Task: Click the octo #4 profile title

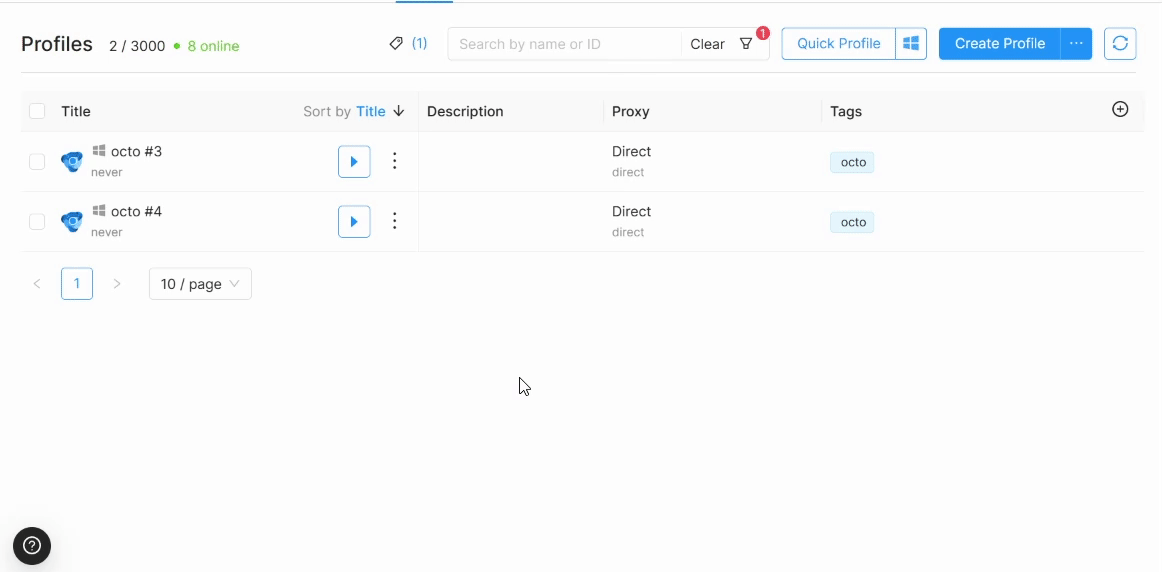Action: [136, 211]
